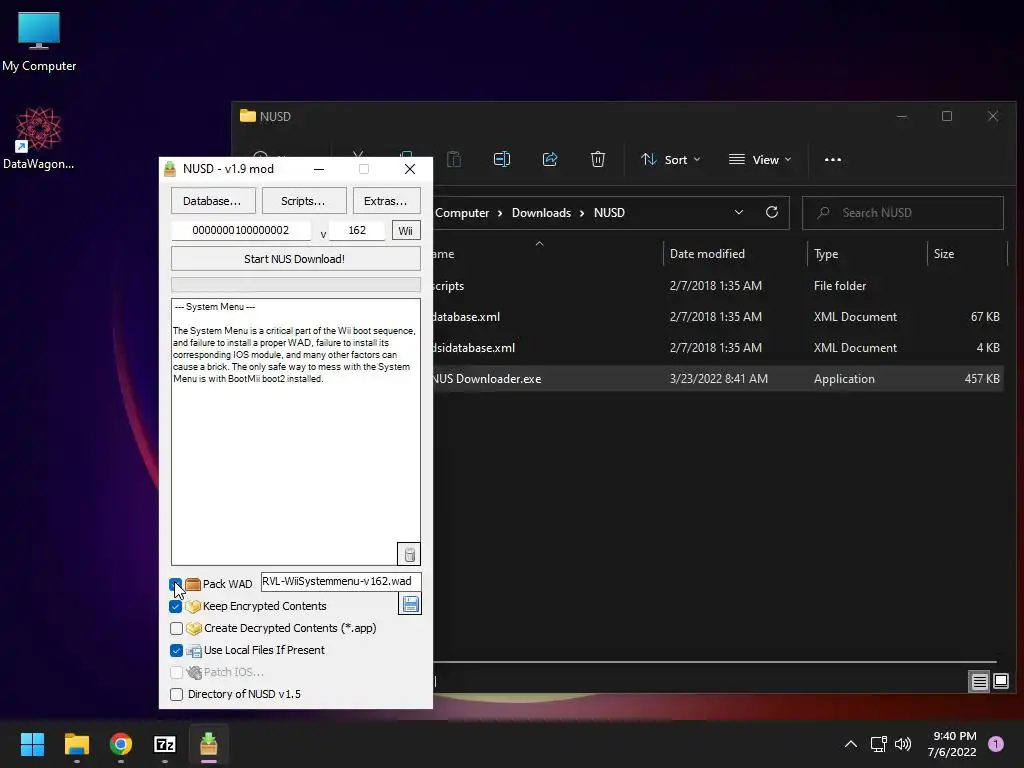Toggle the Pack WAD checkbox
Screen dimensions: 1024x768
[x=176, y=584]
